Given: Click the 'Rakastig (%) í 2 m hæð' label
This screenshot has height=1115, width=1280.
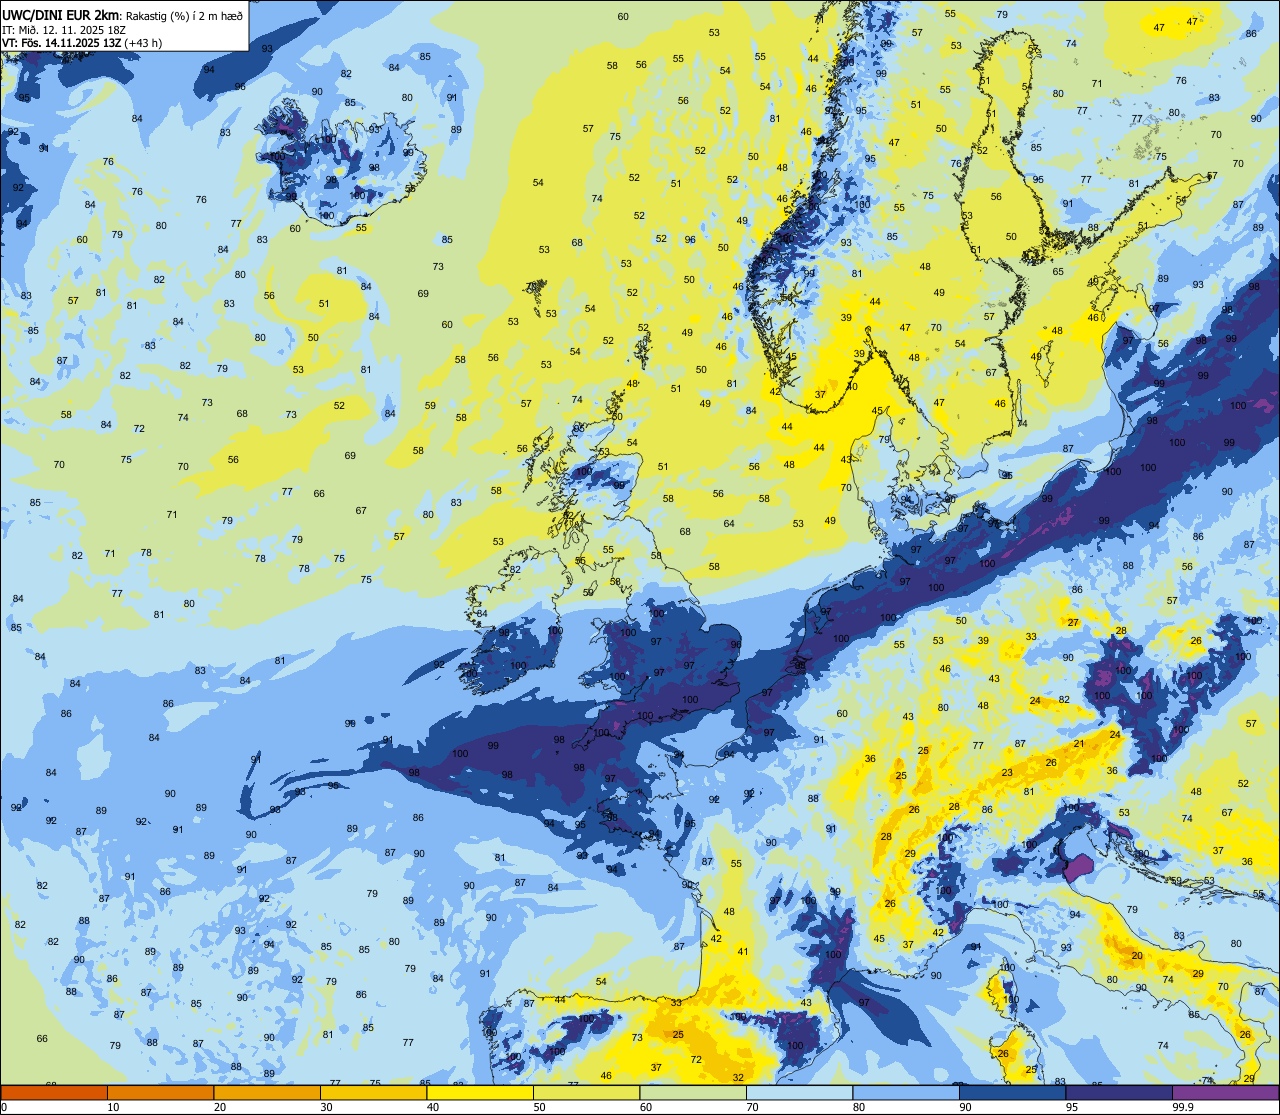Looking at the screenshot, I should [184, 14].
